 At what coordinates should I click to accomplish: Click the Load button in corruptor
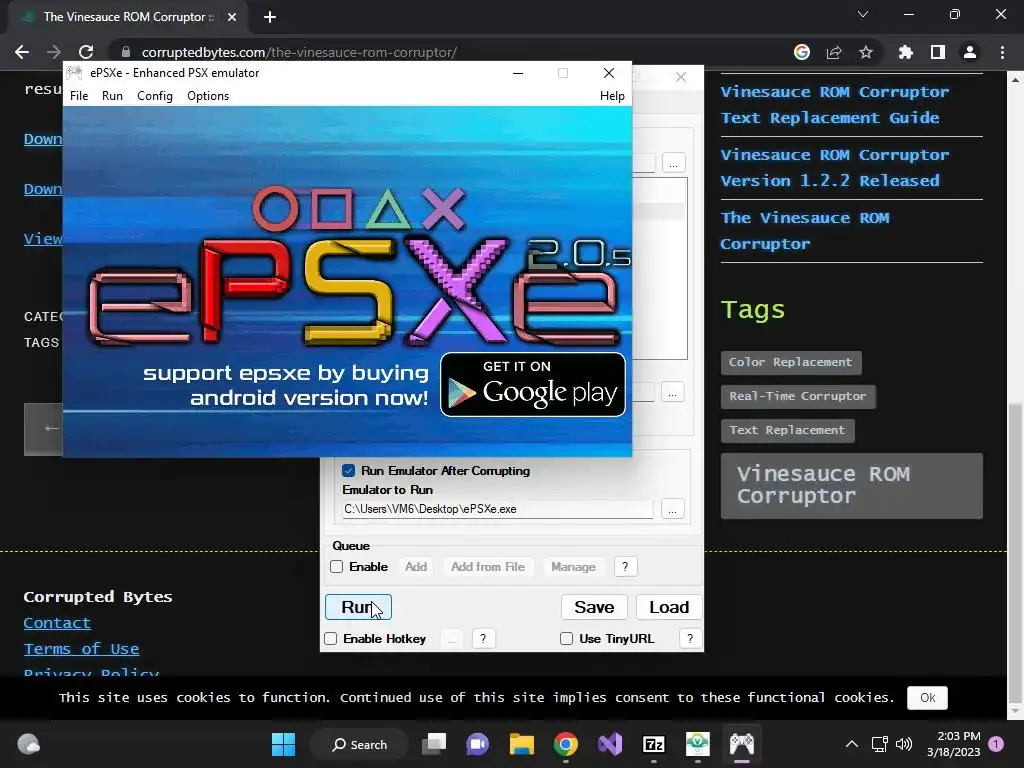tap(669, 607)
